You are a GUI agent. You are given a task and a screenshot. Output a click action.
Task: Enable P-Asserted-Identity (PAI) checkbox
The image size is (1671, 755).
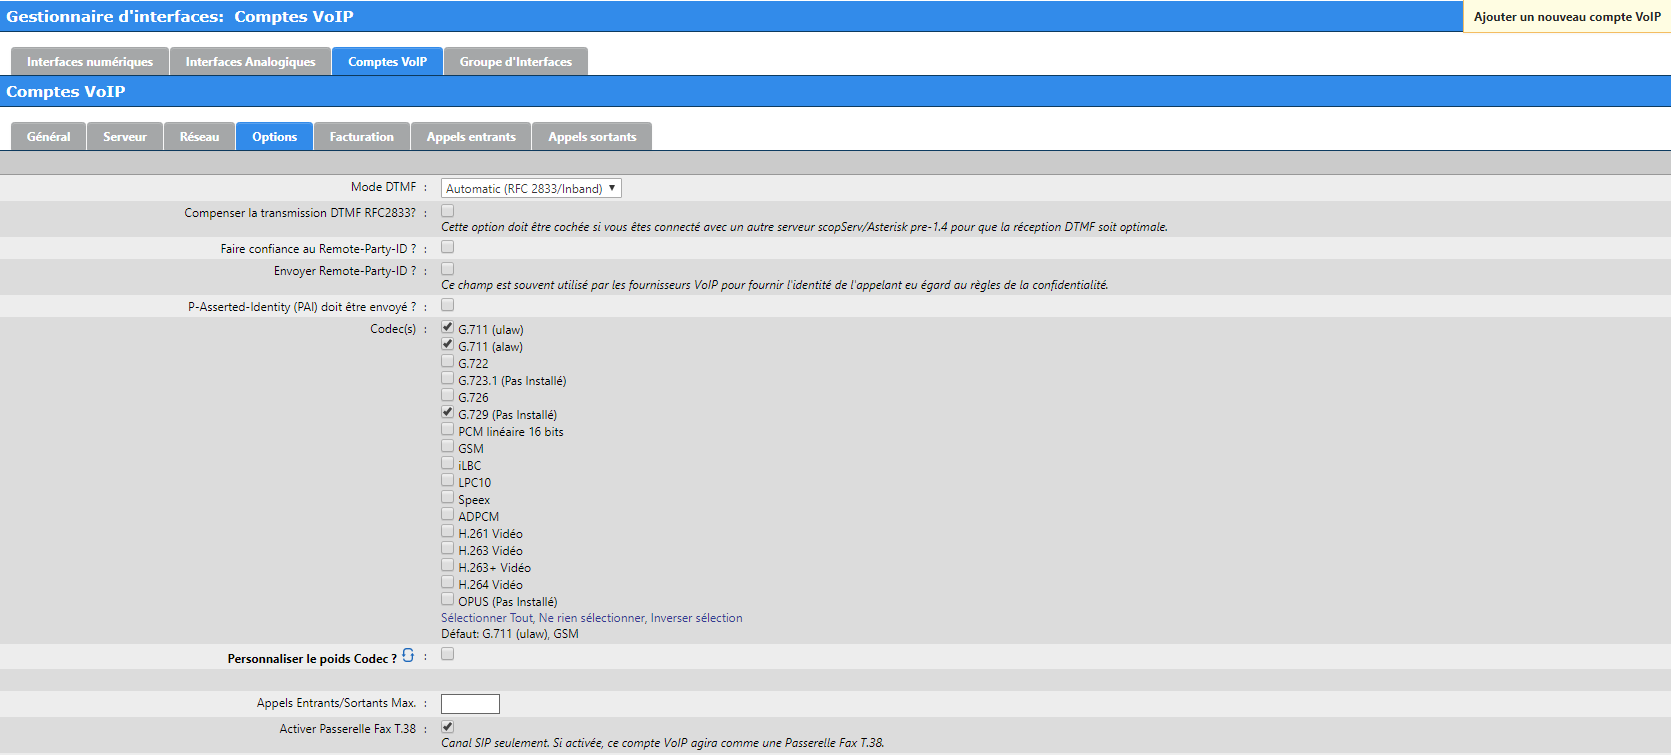pos(448,305)
